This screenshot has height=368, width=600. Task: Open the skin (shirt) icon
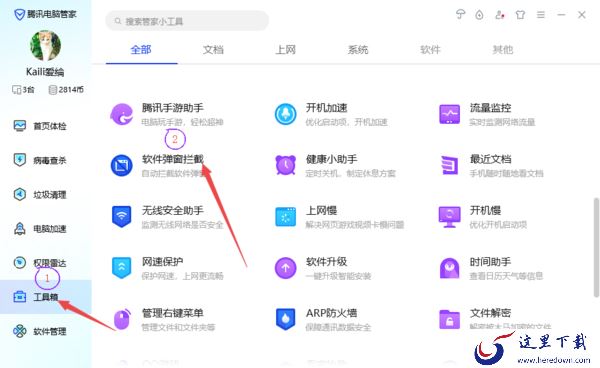coord(520,15)
